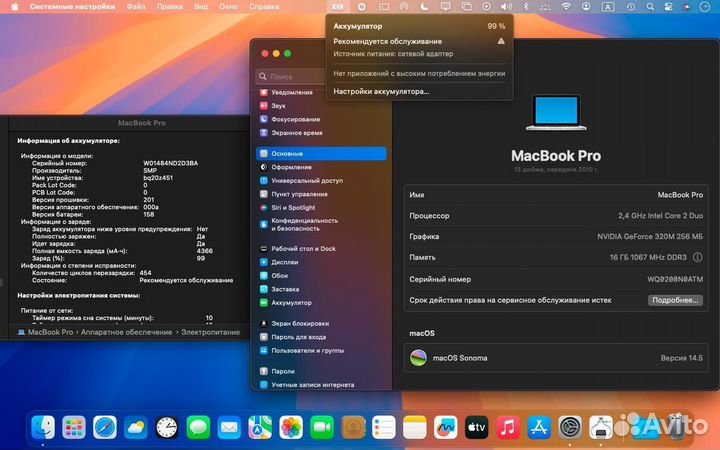
Task: Open the Wi-Fi menu in the menu bar
Action: [567, 6]
